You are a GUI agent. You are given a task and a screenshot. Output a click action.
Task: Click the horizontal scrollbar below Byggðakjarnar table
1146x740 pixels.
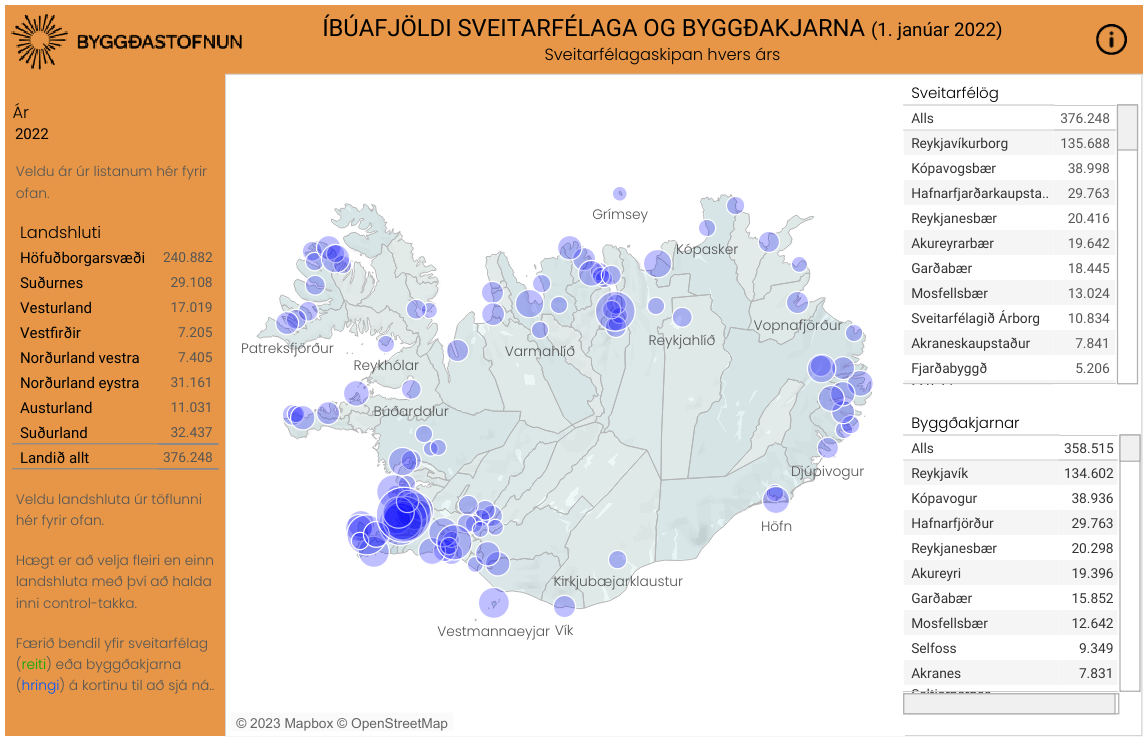click(x=1010, y=704)
